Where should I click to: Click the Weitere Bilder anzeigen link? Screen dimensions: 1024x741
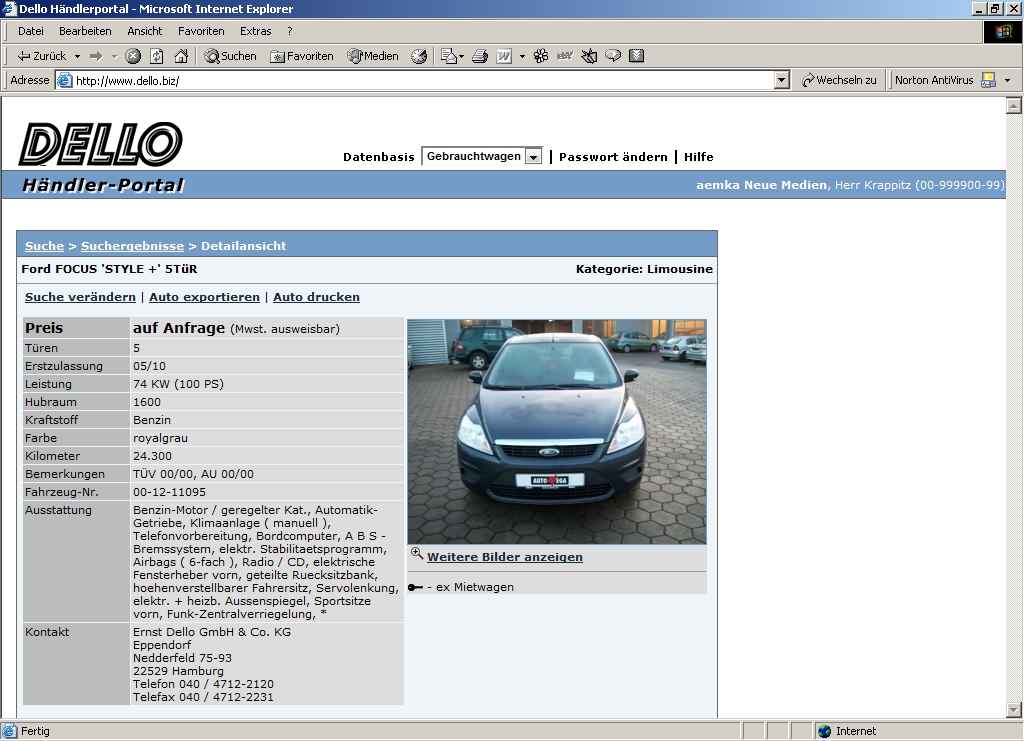(504, 557)
